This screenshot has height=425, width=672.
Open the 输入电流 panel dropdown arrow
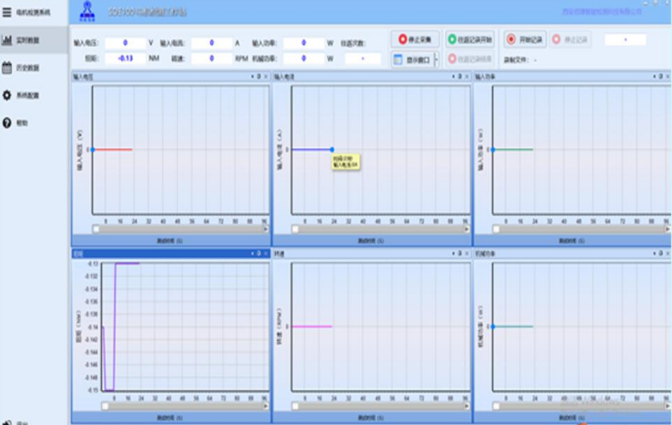click(x=453, y=77)
